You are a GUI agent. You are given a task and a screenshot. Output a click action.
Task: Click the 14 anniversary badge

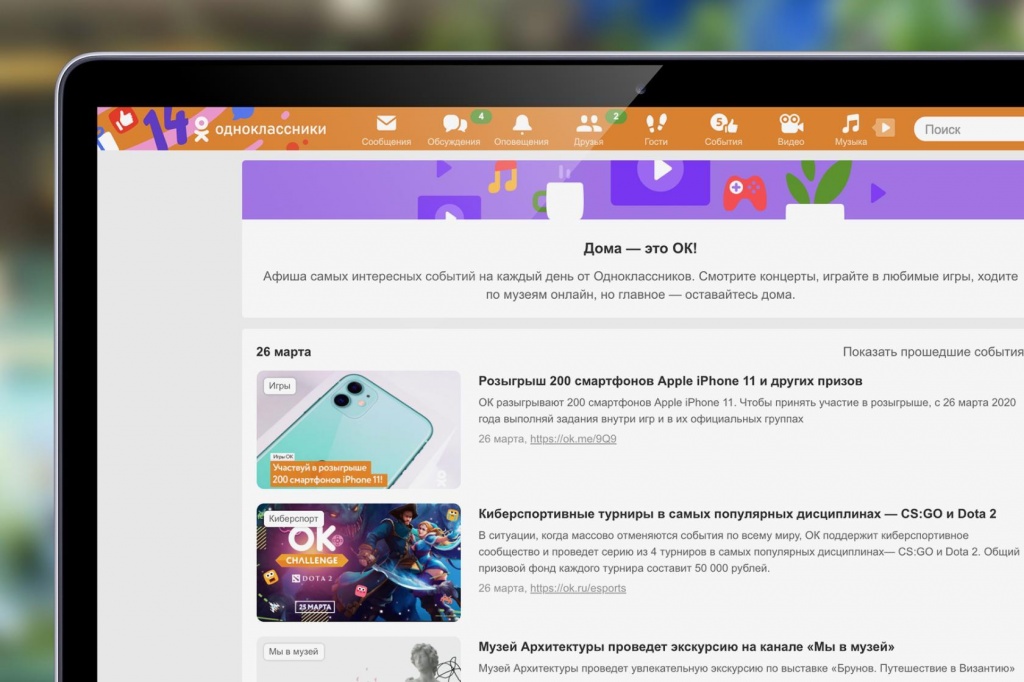coord(165,128)
